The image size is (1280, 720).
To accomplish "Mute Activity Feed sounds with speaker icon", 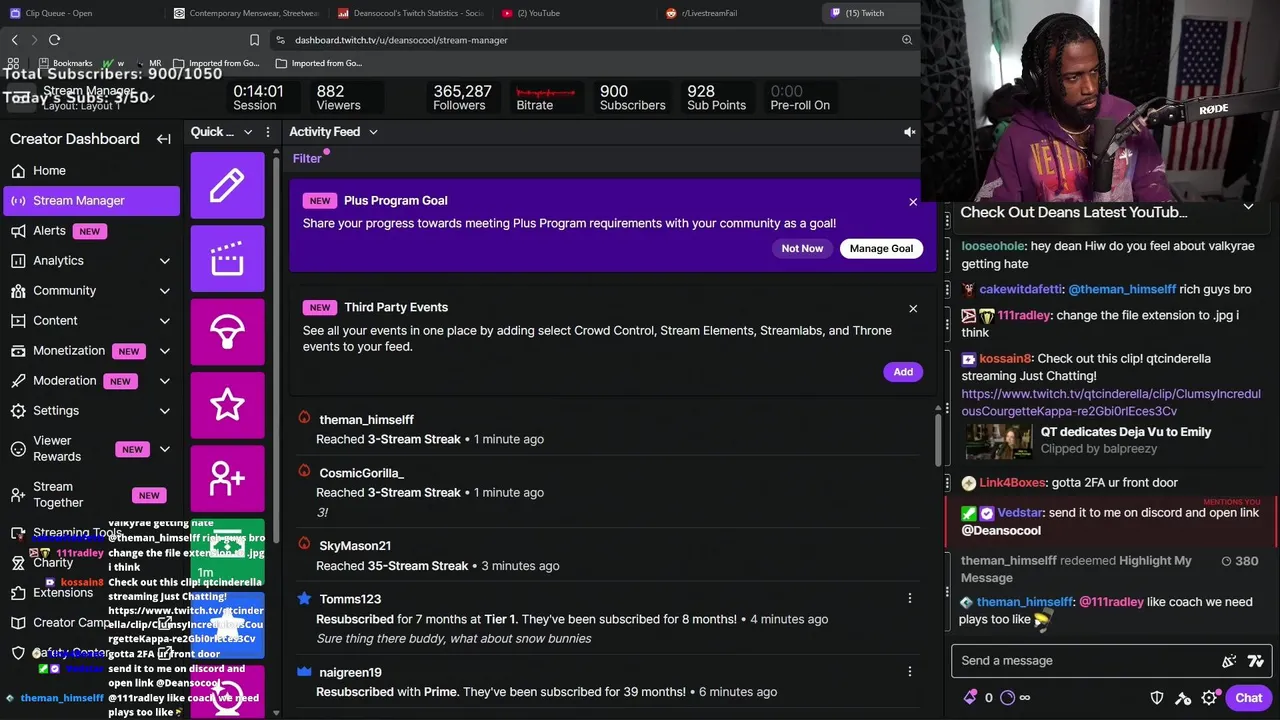I will click(909, 132).
